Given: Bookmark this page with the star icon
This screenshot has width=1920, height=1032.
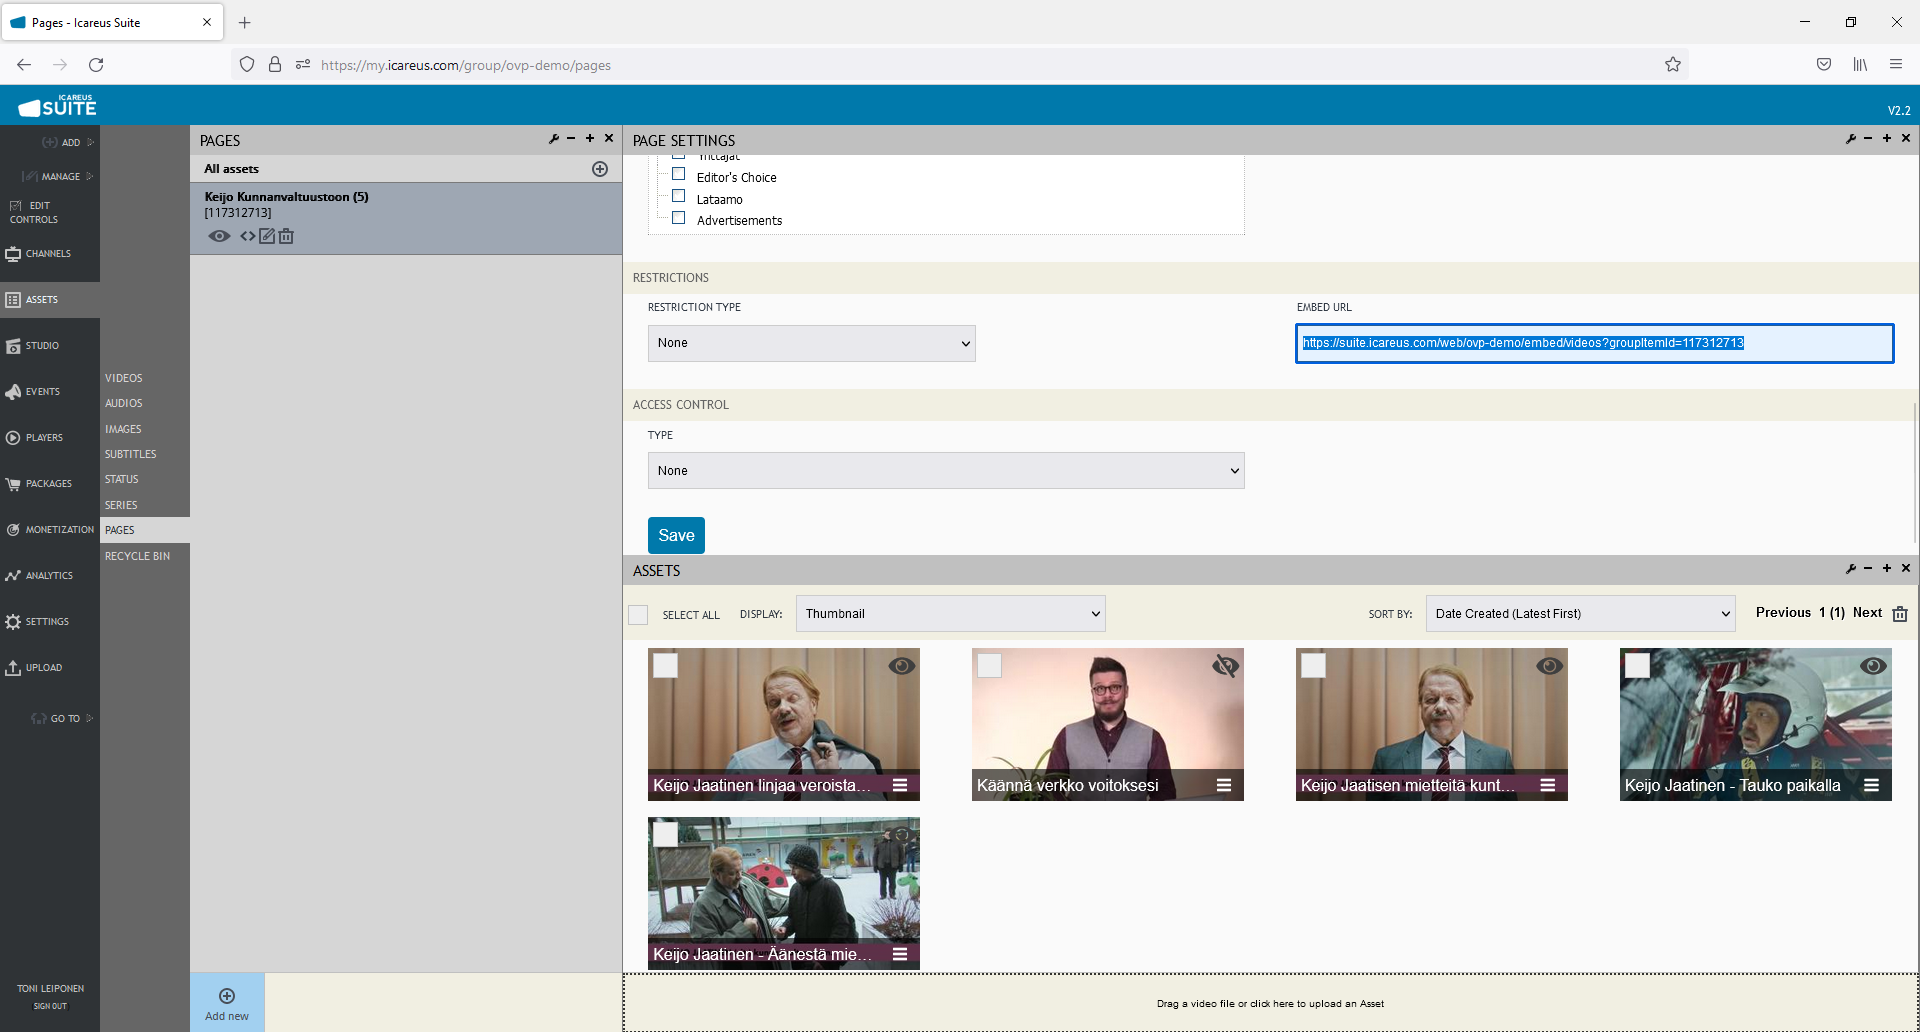Looking at the screenshot, I should pos(1672,65).
